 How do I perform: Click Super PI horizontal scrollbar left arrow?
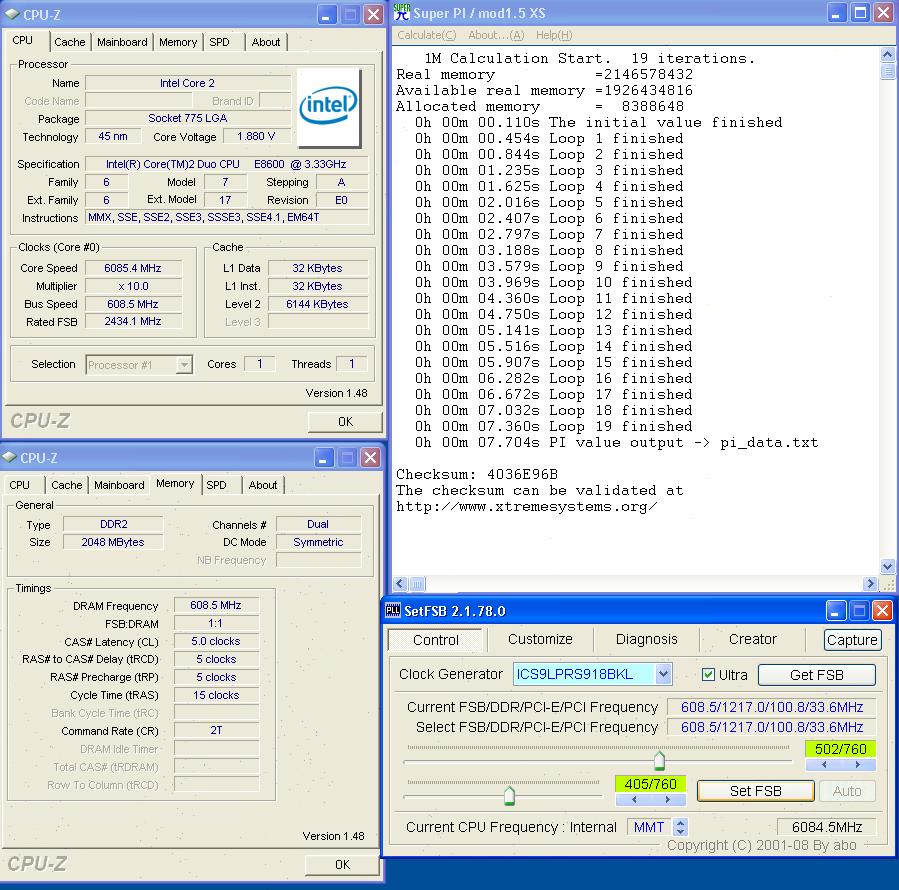(x=400, y=584)
